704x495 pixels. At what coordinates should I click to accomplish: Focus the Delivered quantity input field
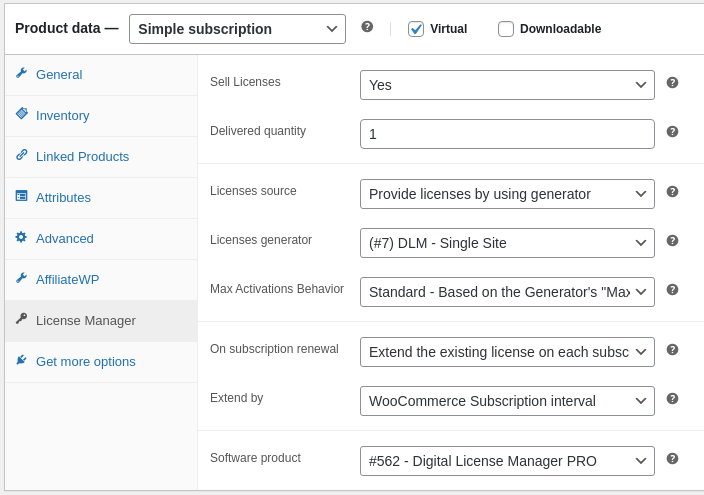click(507, 134)
